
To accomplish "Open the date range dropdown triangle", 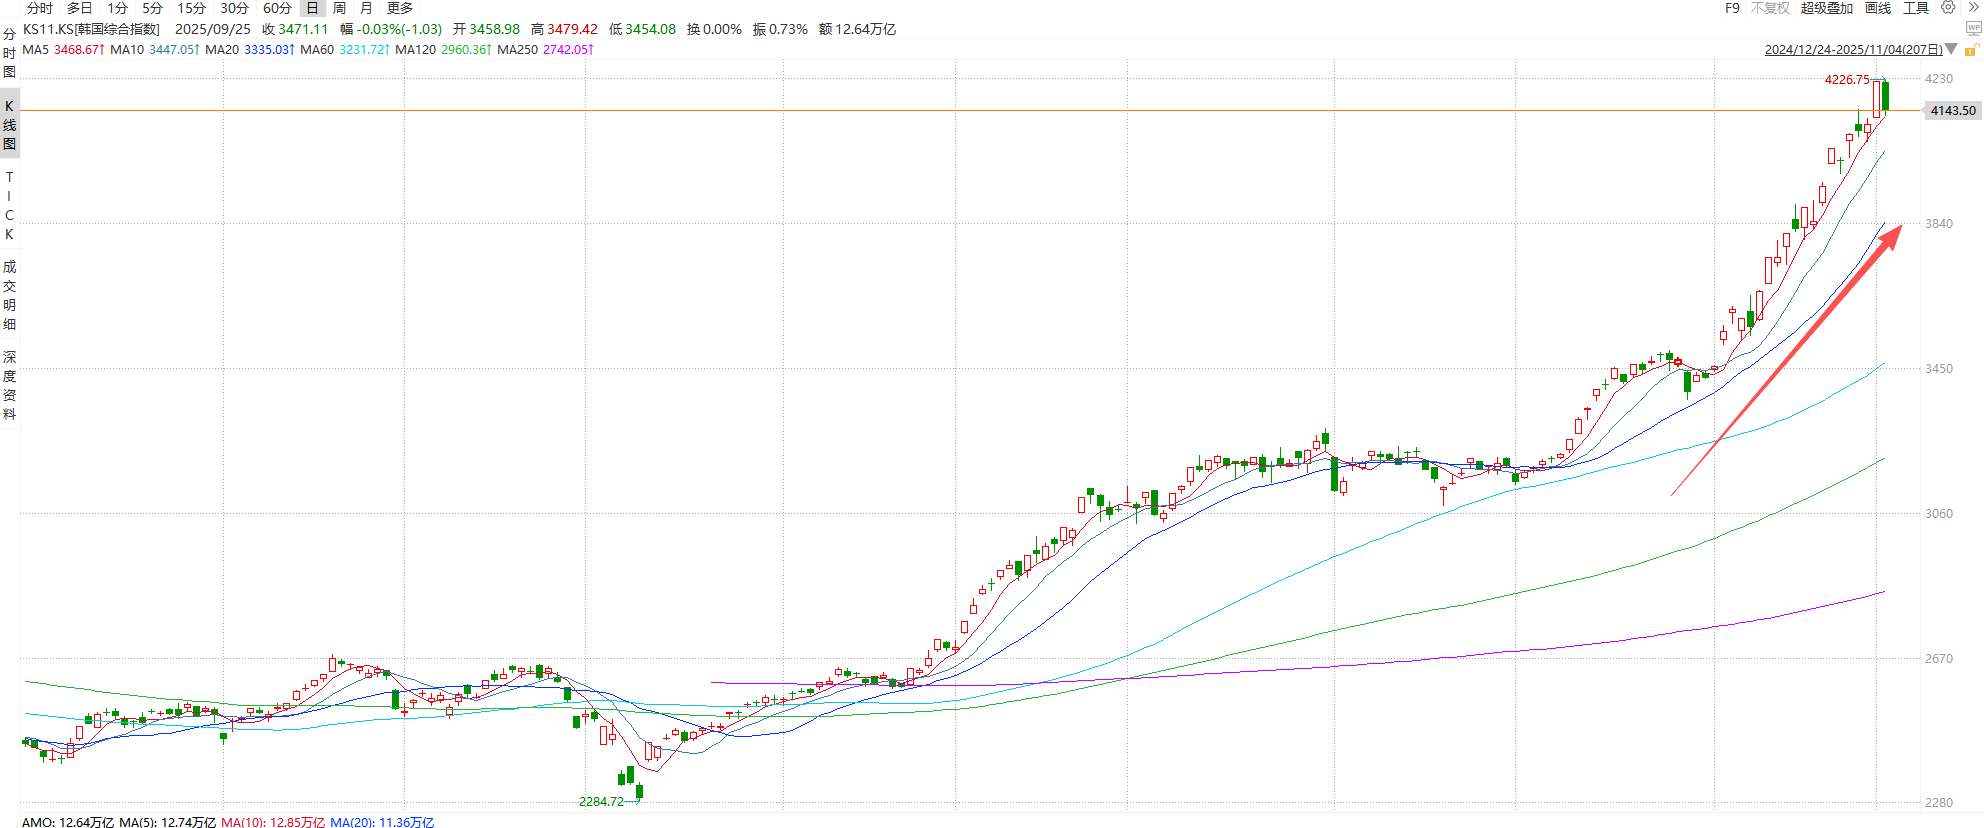I will point(1951,49).
